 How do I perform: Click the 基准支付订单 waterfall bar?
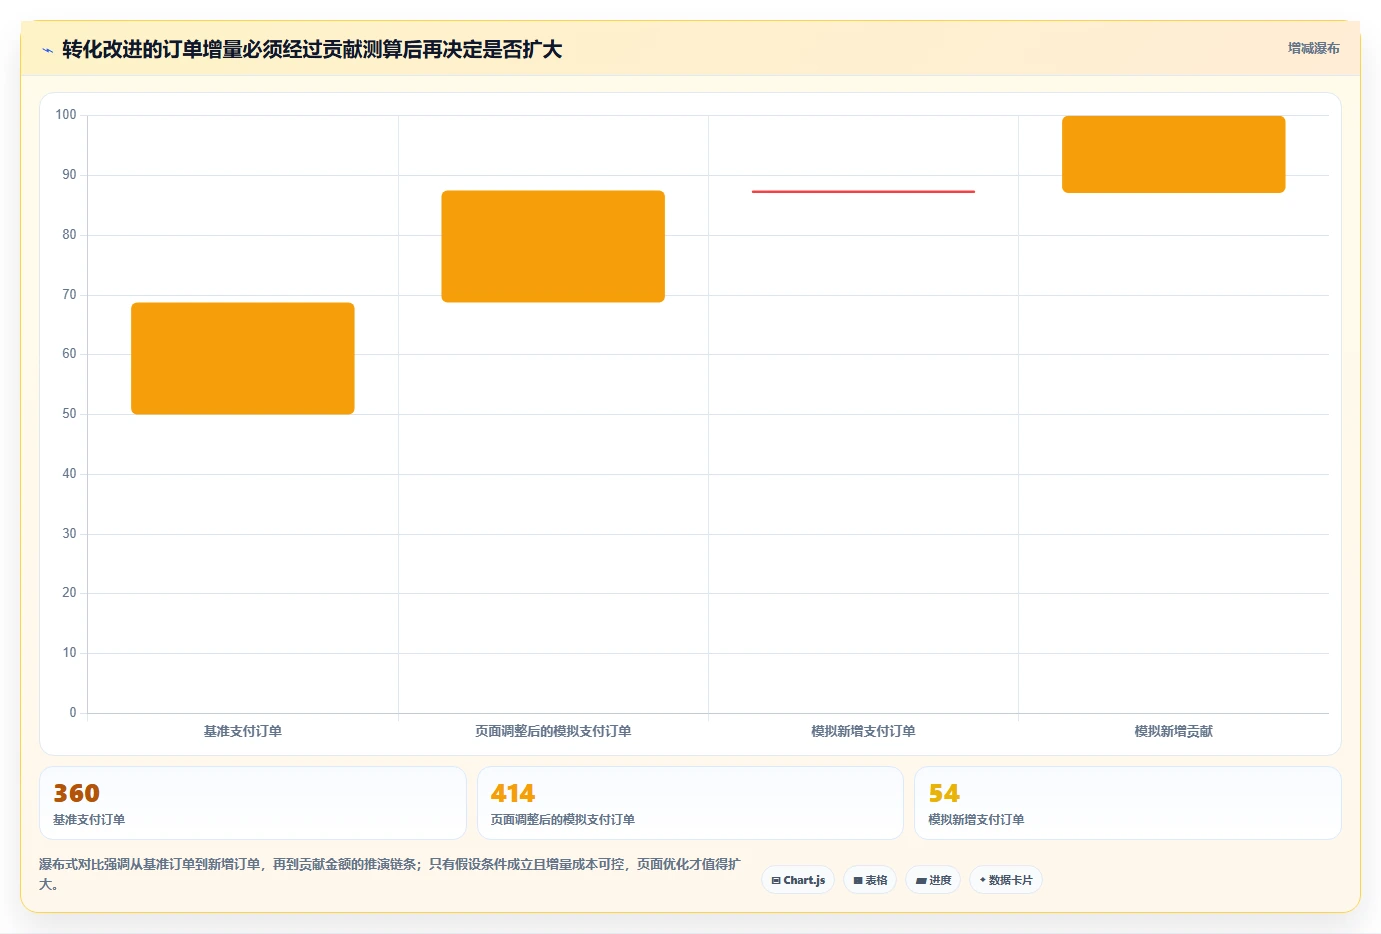[x=243, y=358]
